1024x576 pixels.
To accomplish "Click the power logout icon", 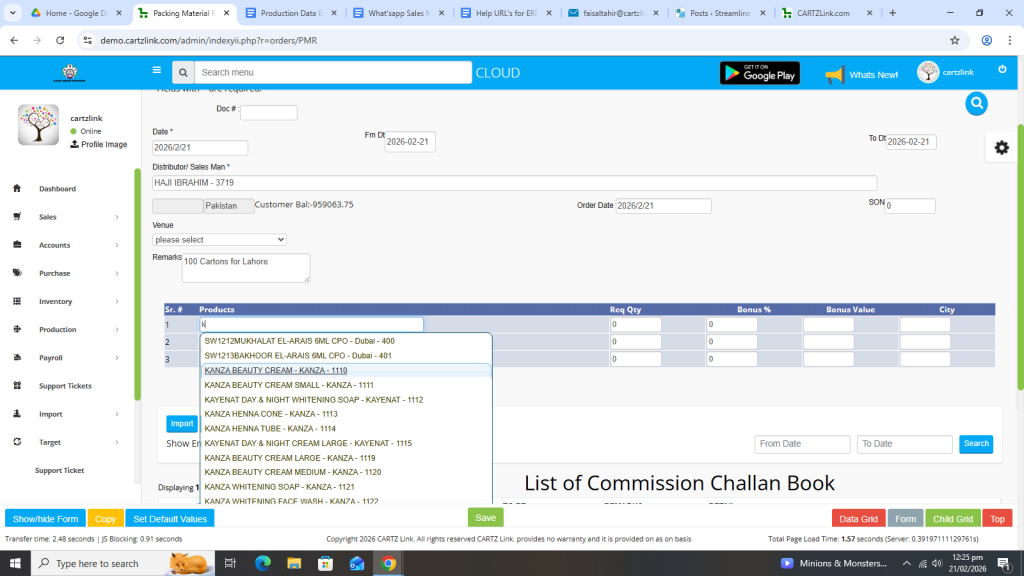I will click(1002, 70).
